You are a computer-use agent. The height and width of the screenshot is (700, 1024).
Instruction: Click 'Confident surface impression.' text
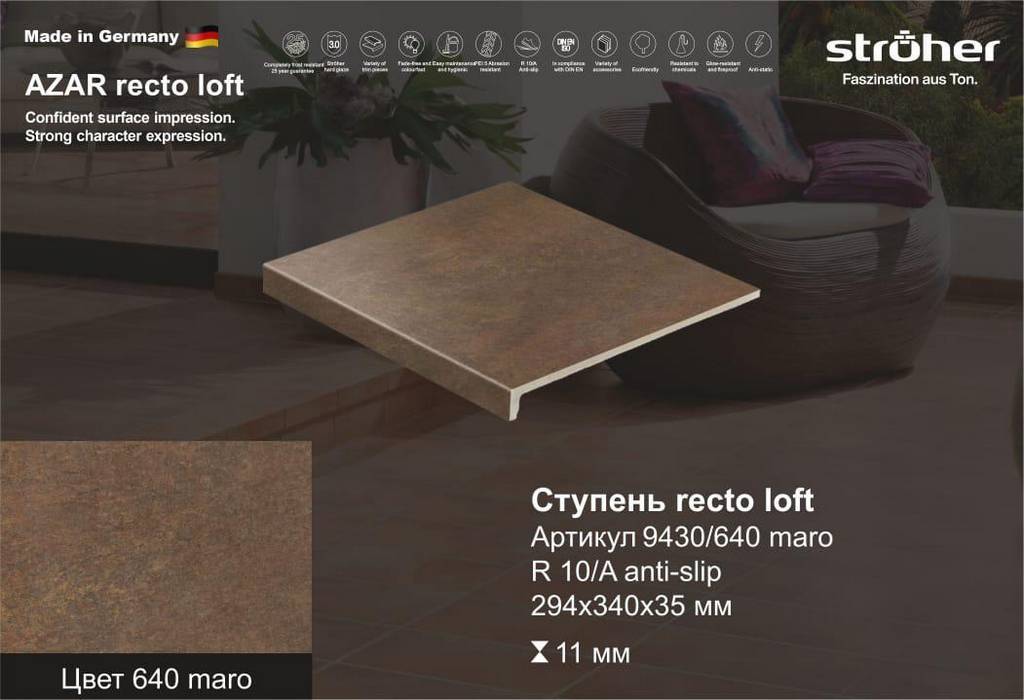[130, 118]
